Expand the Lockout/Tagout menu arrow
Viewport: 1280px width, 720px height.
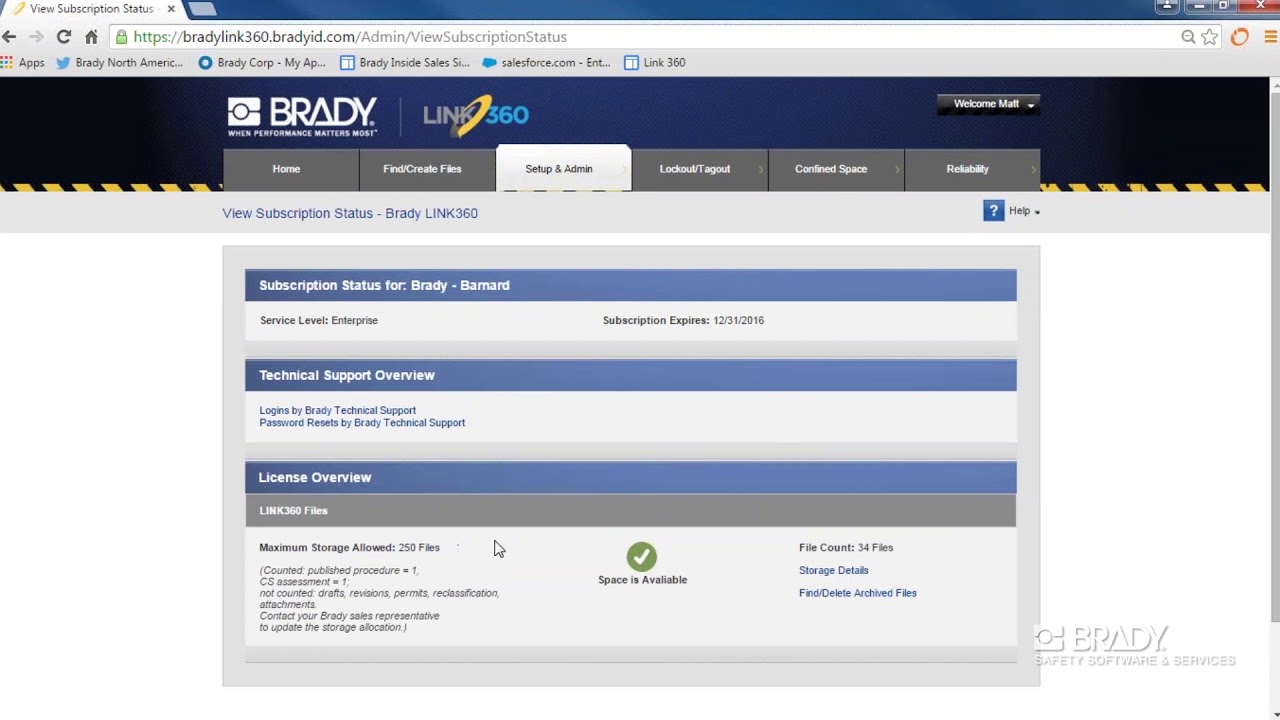[761, 170]
